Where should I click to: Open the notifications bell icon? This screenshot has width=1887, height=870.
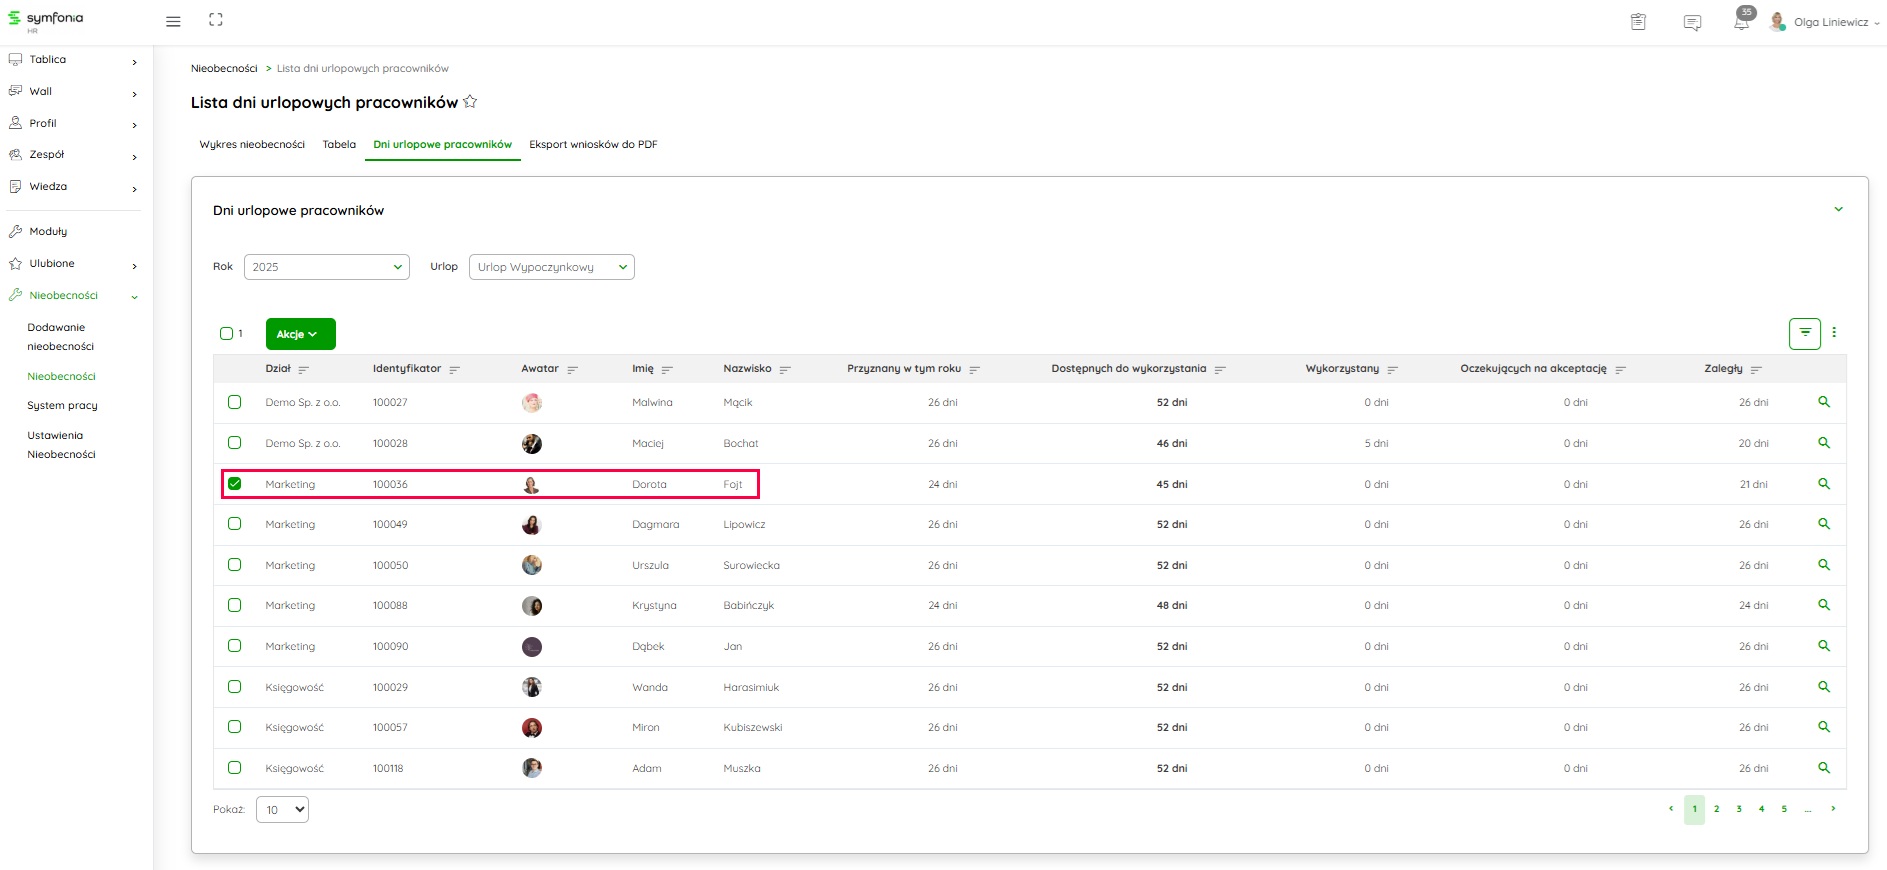point(1741,22)
